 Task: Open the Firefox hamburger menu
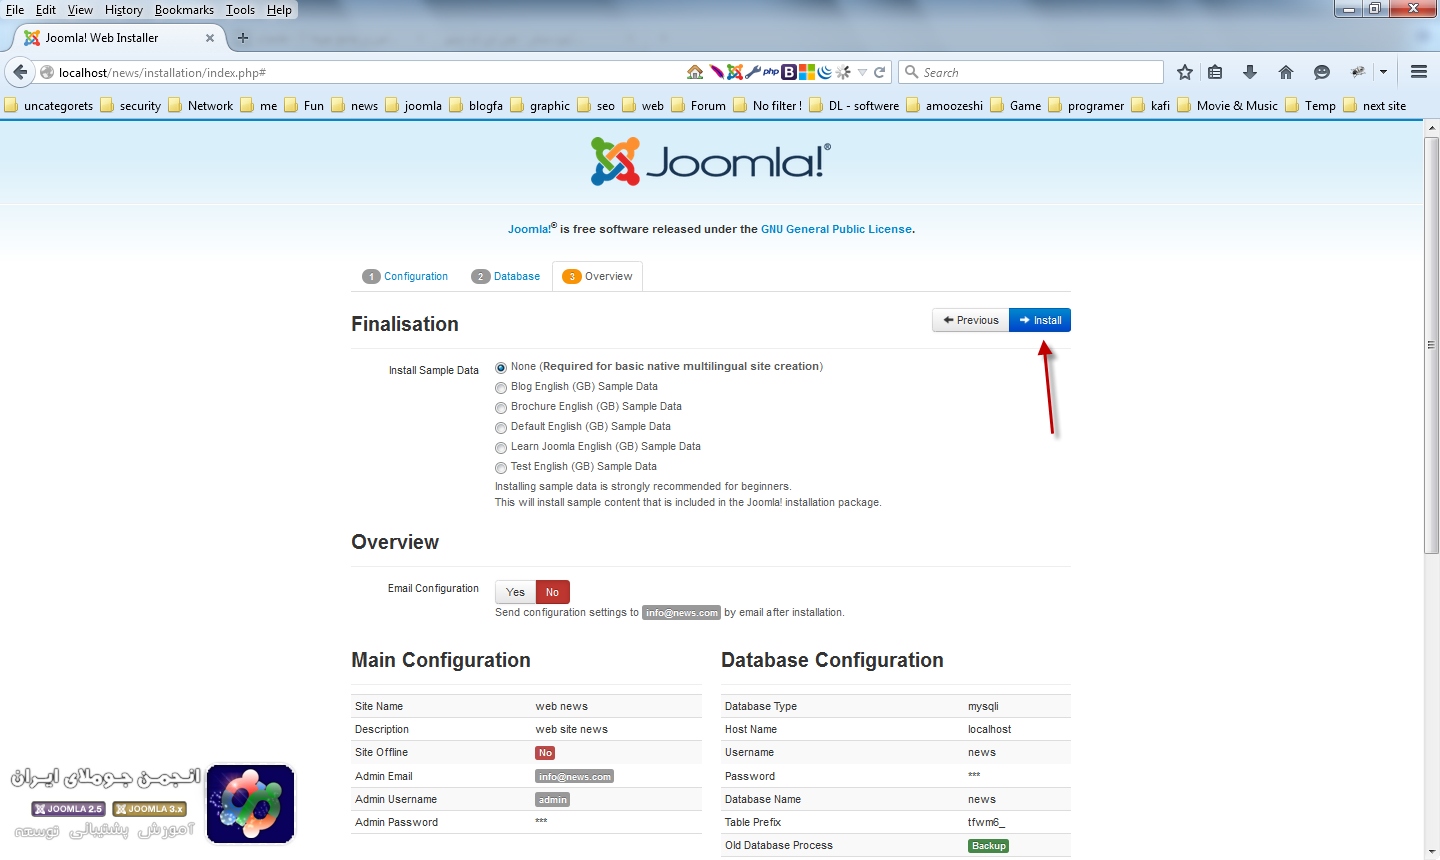point(1418,72)
